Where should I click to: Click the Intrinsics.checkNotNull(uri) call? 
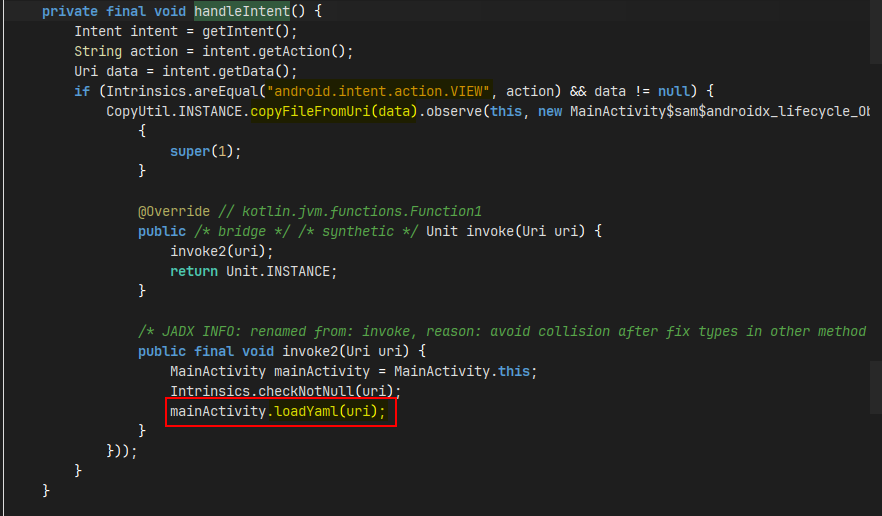click(281, 391)
